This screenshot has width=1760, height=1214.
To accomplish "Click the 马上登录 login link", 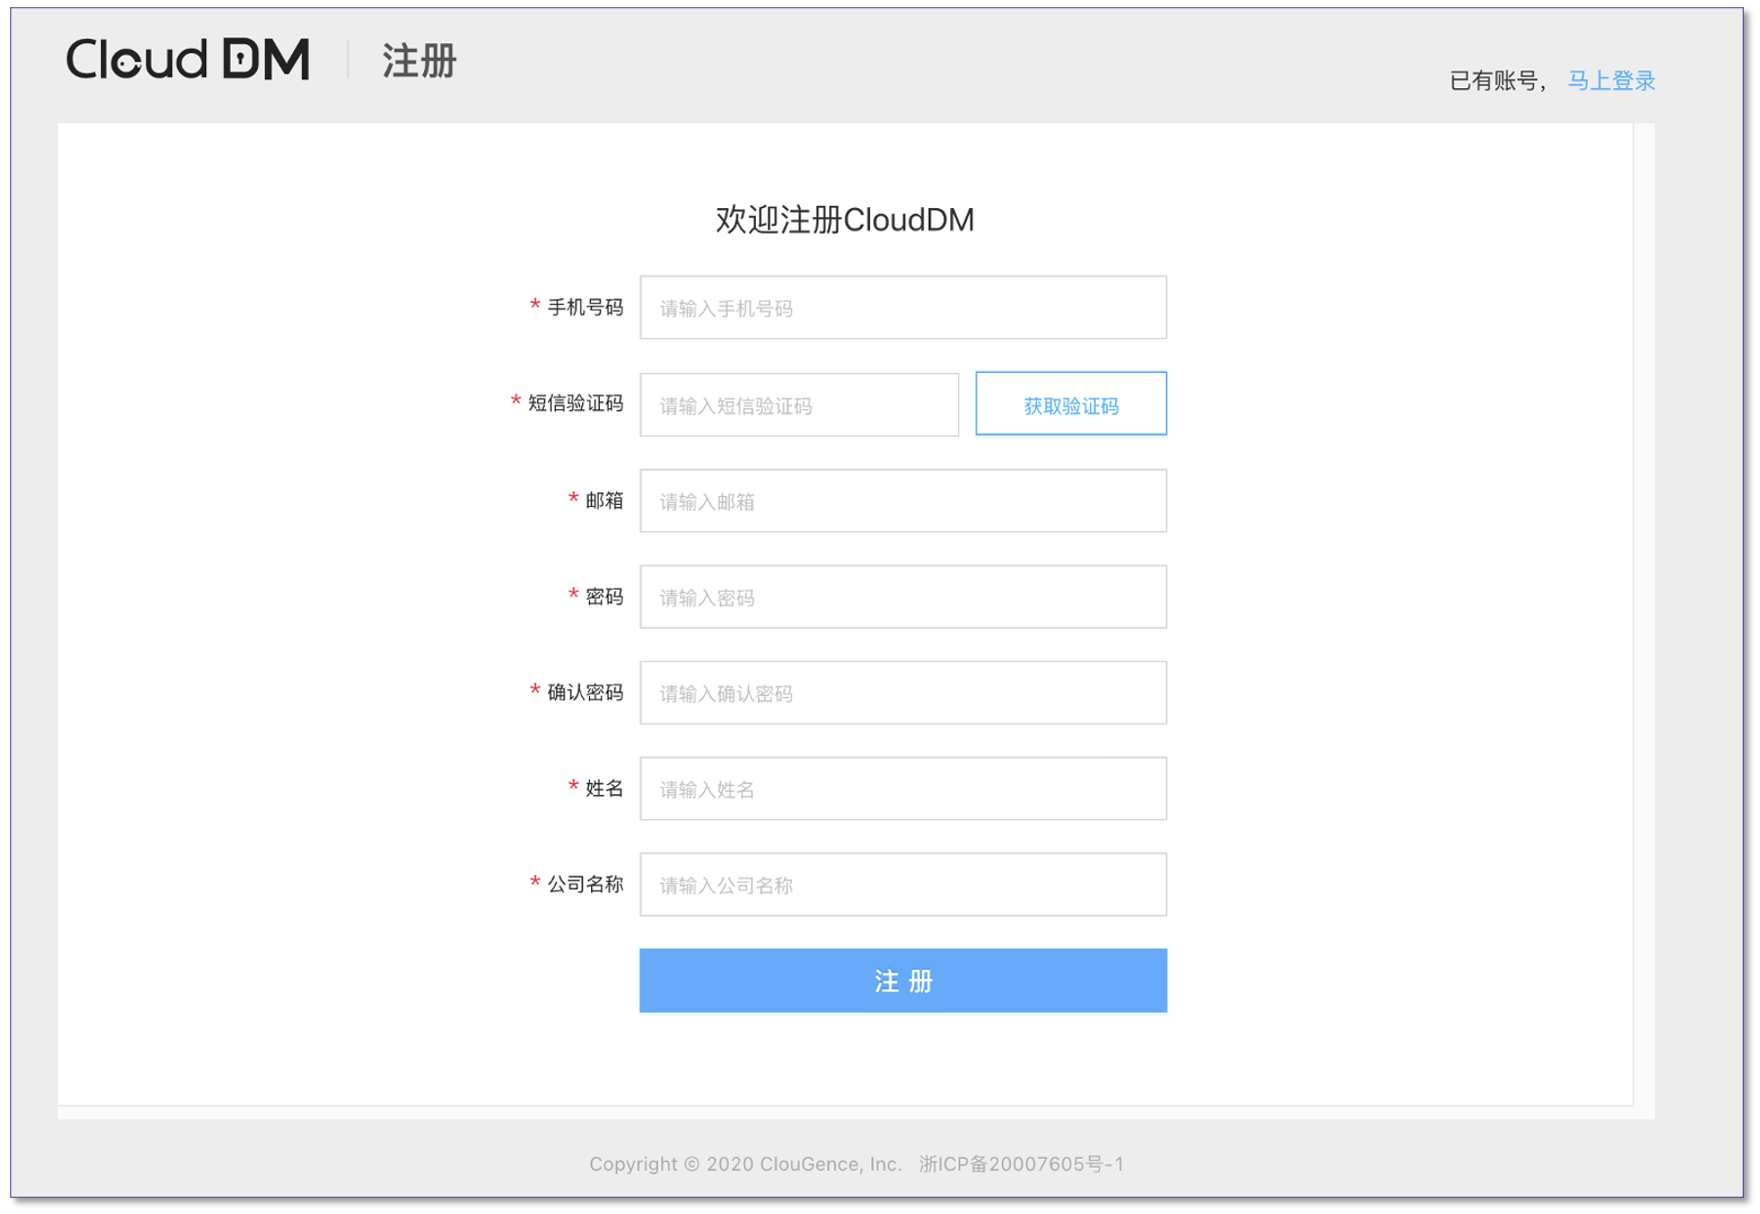I will click(x=1611, y=81).
